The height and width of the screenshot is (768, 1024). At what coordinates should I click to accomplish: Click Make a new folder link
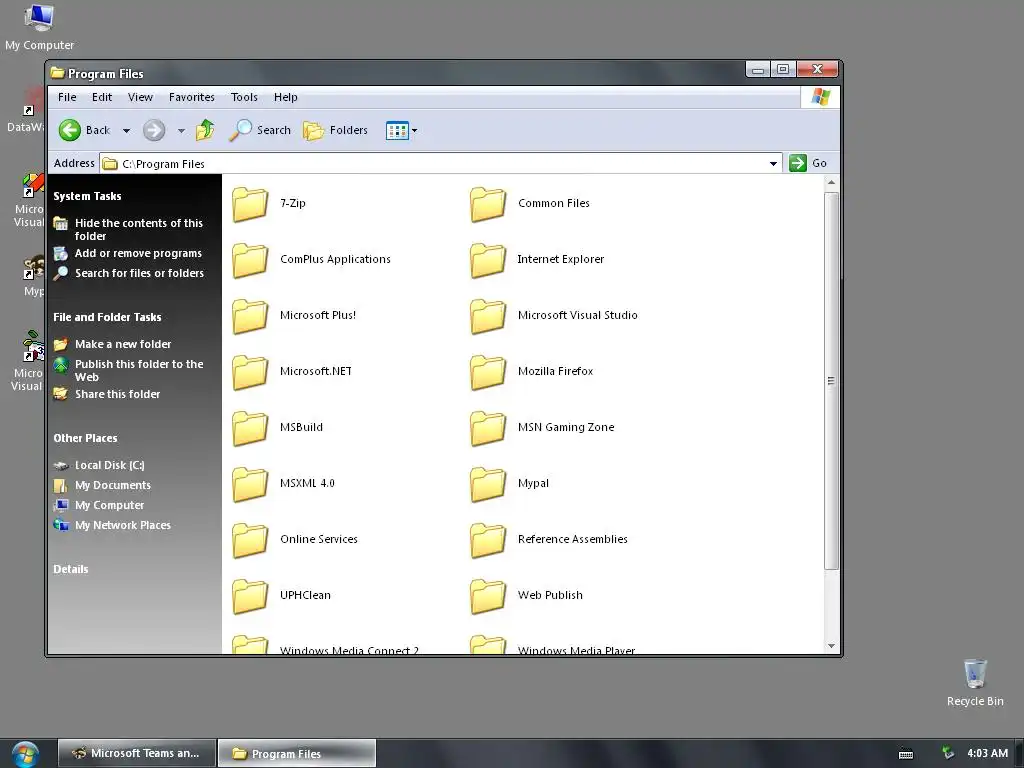coord(123,344)
